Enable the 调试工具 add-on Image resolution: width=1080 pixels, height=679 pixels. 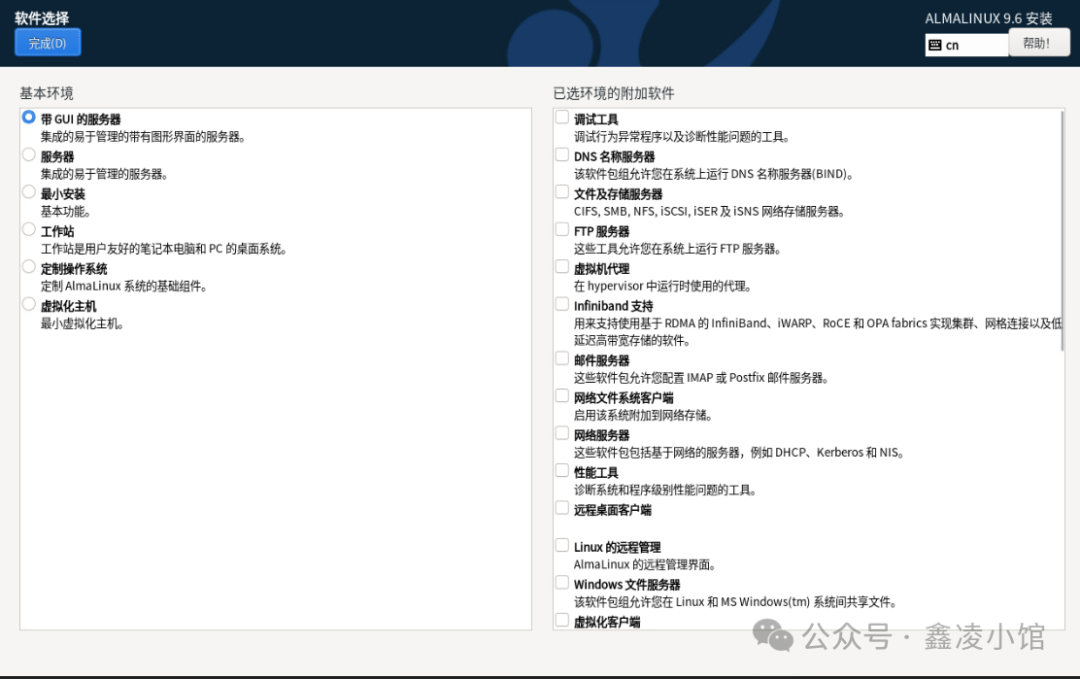point(562,117)
